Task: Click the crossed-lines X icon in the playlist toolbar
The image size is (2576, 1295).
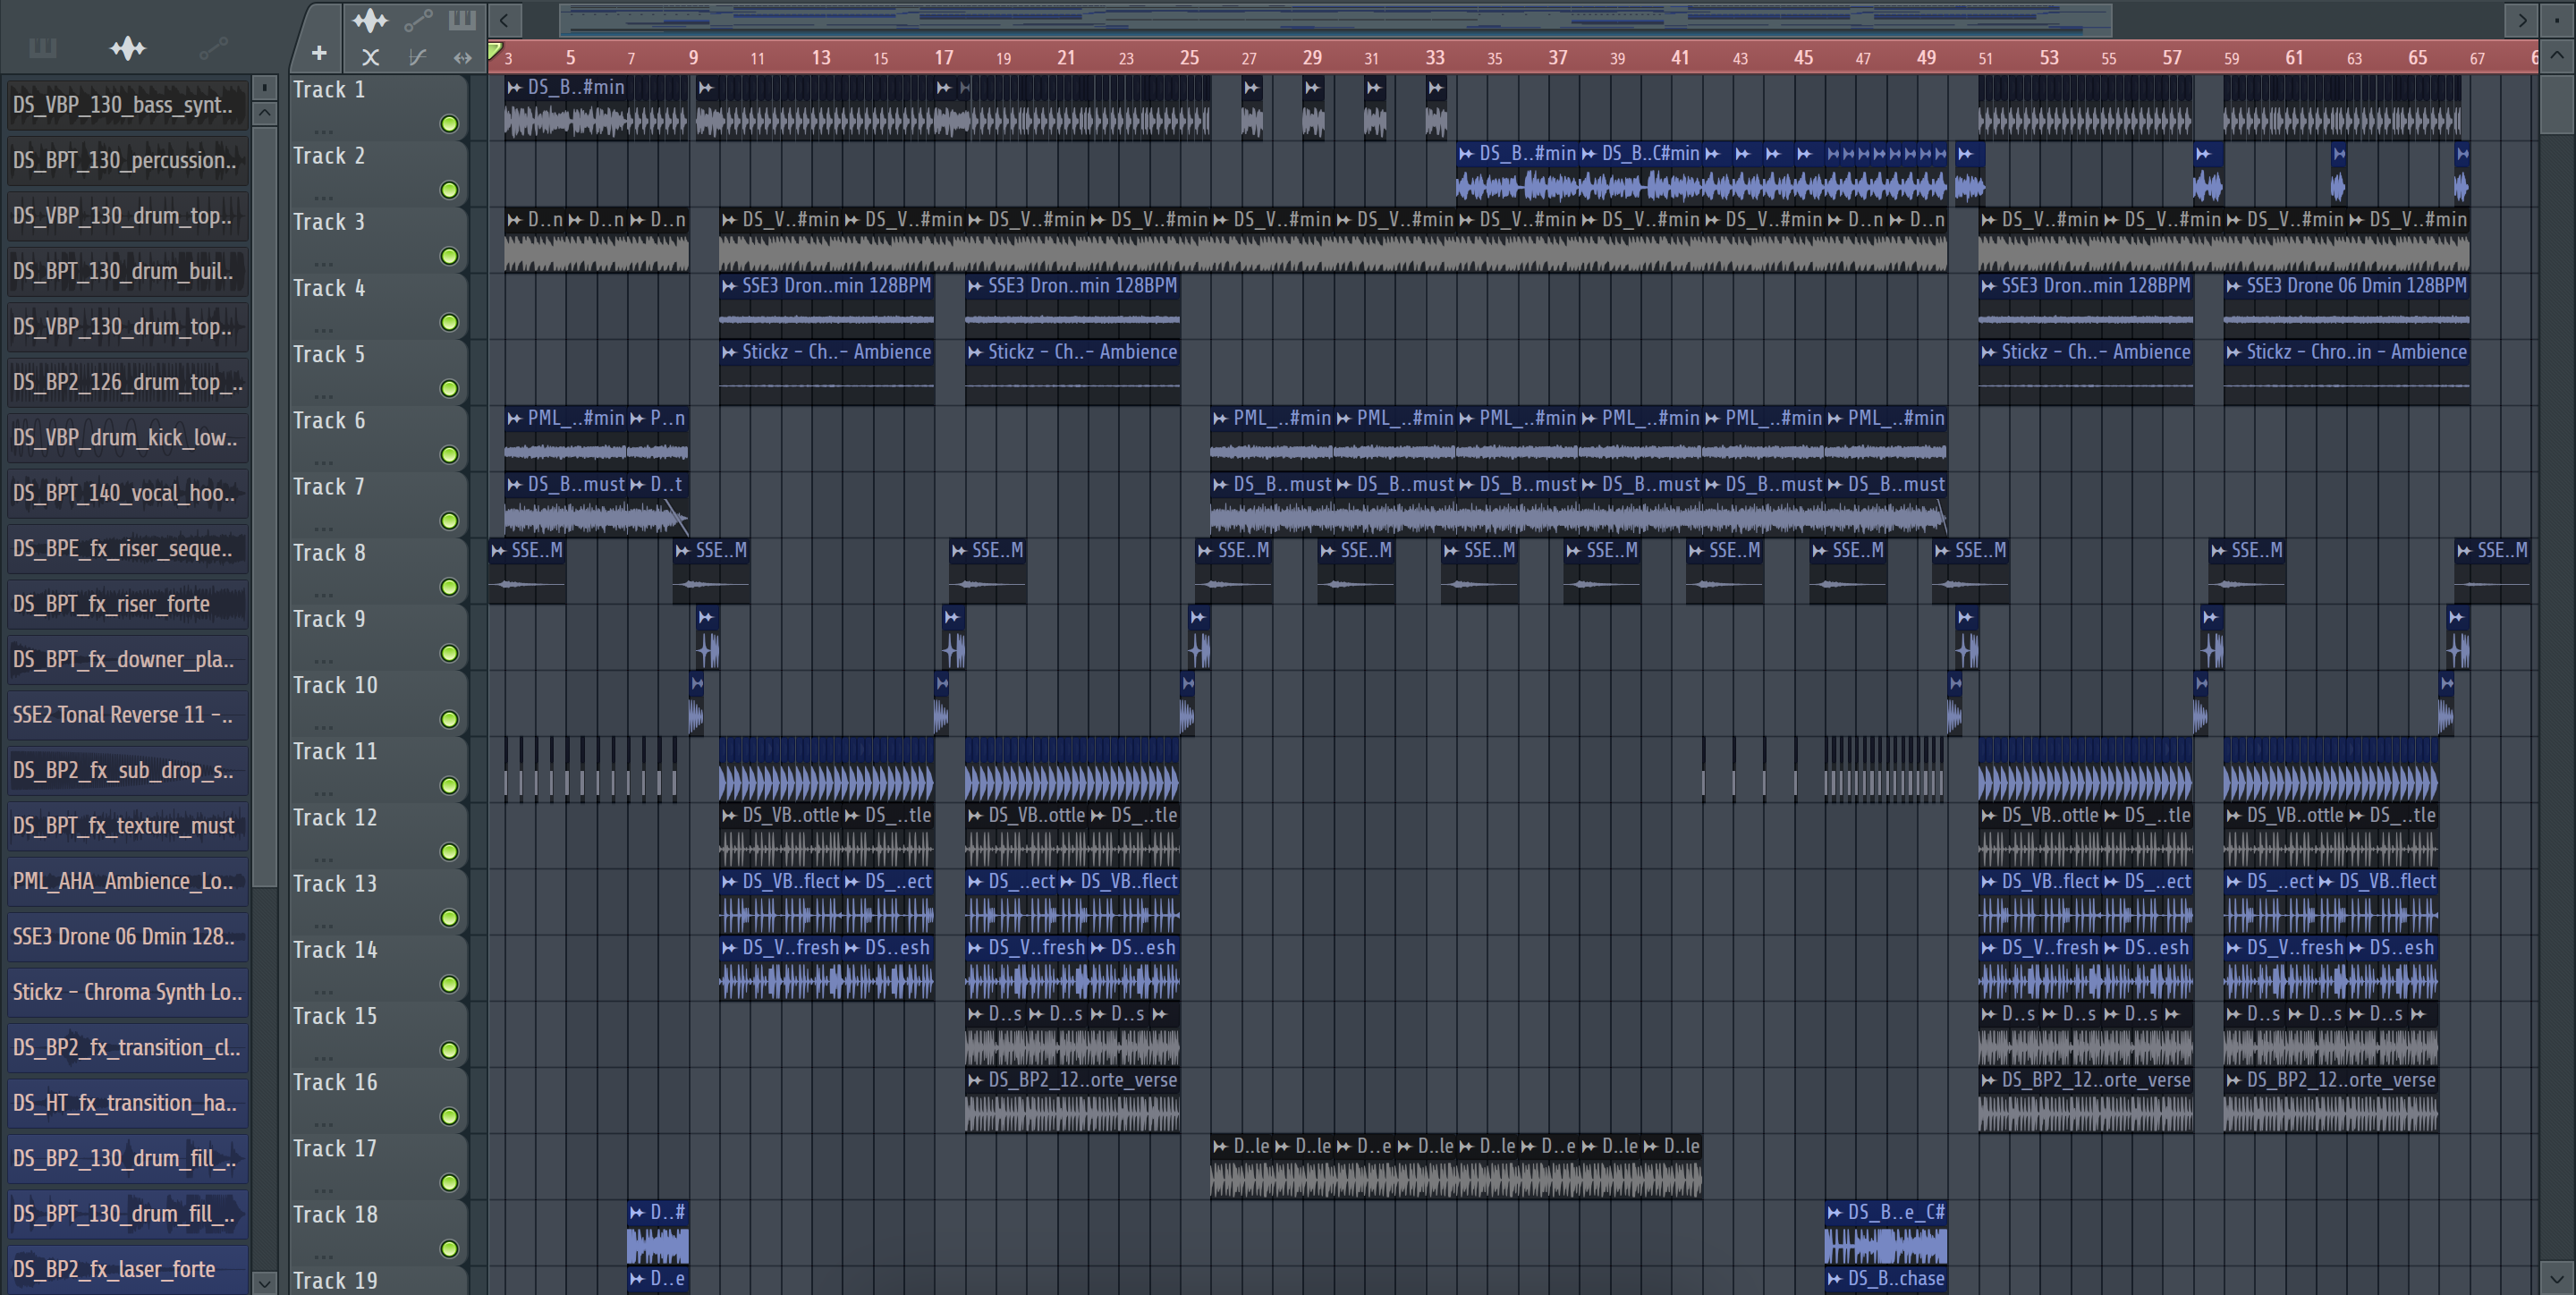Action: pyautogui.click(x=370, y=57)
